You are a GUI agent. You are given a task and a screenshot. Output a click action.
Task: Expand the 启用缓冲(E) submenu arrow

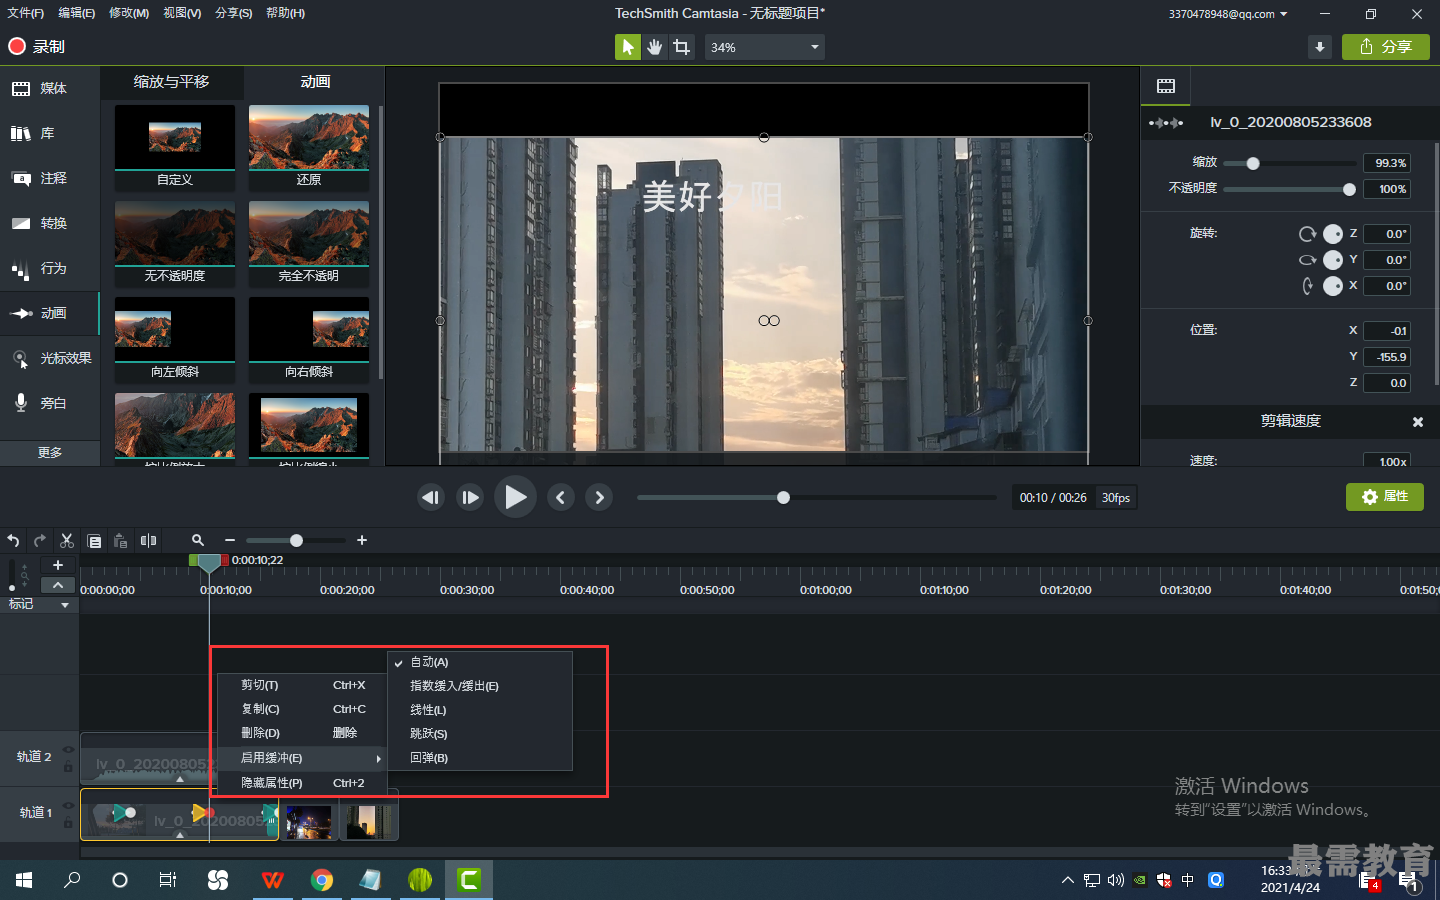pyautogui.click(x=378, y=759)
